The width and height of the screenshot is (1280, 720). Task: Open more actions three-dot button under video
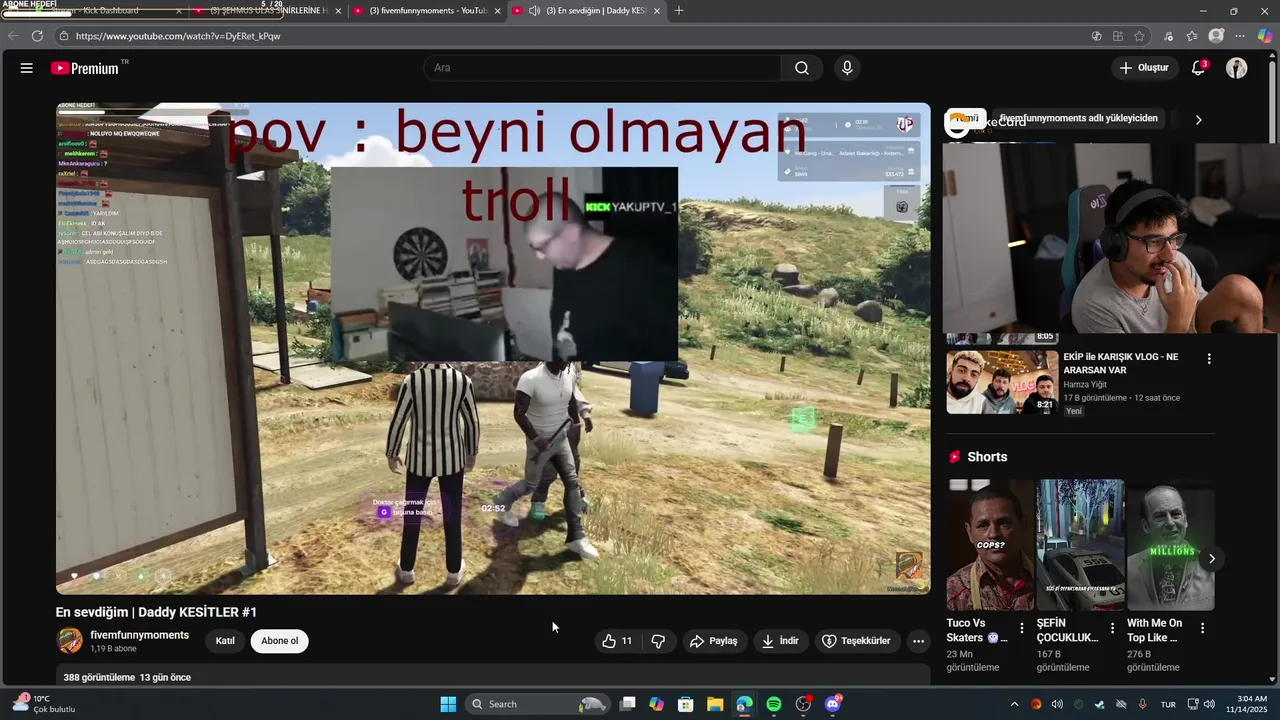pyautogui.click(x=918, y=641)
